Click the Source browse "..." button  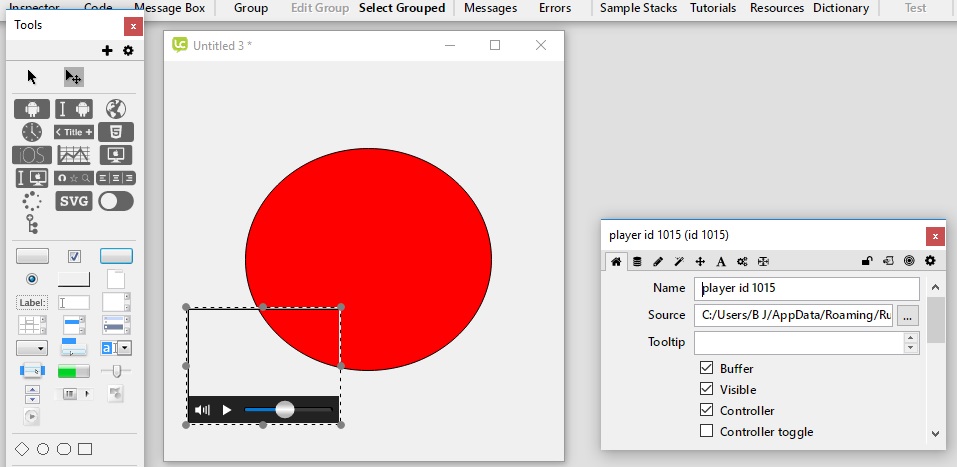pyautogui.click(x=907, y=316)
